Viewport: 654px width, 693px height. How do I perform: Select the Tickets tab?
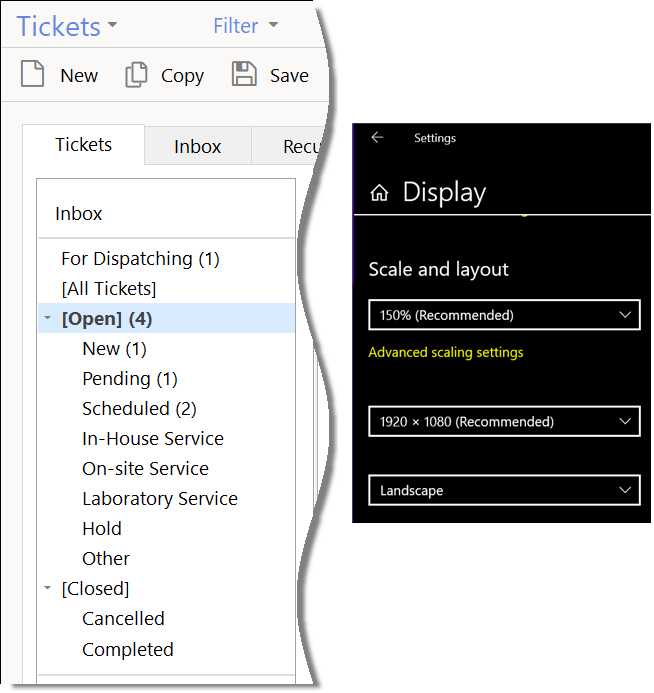click(83, 145)
